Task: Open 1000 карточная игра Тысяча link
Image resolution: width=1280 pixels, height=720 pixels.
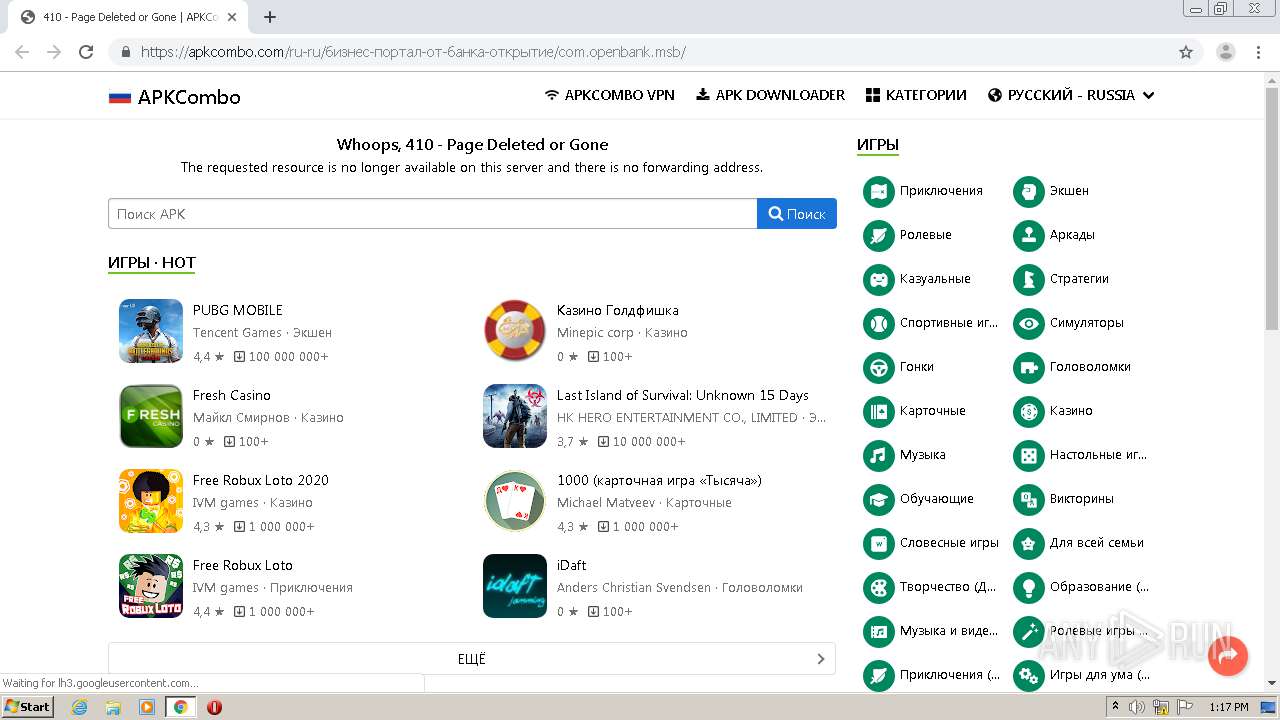Action: (659, 480)
